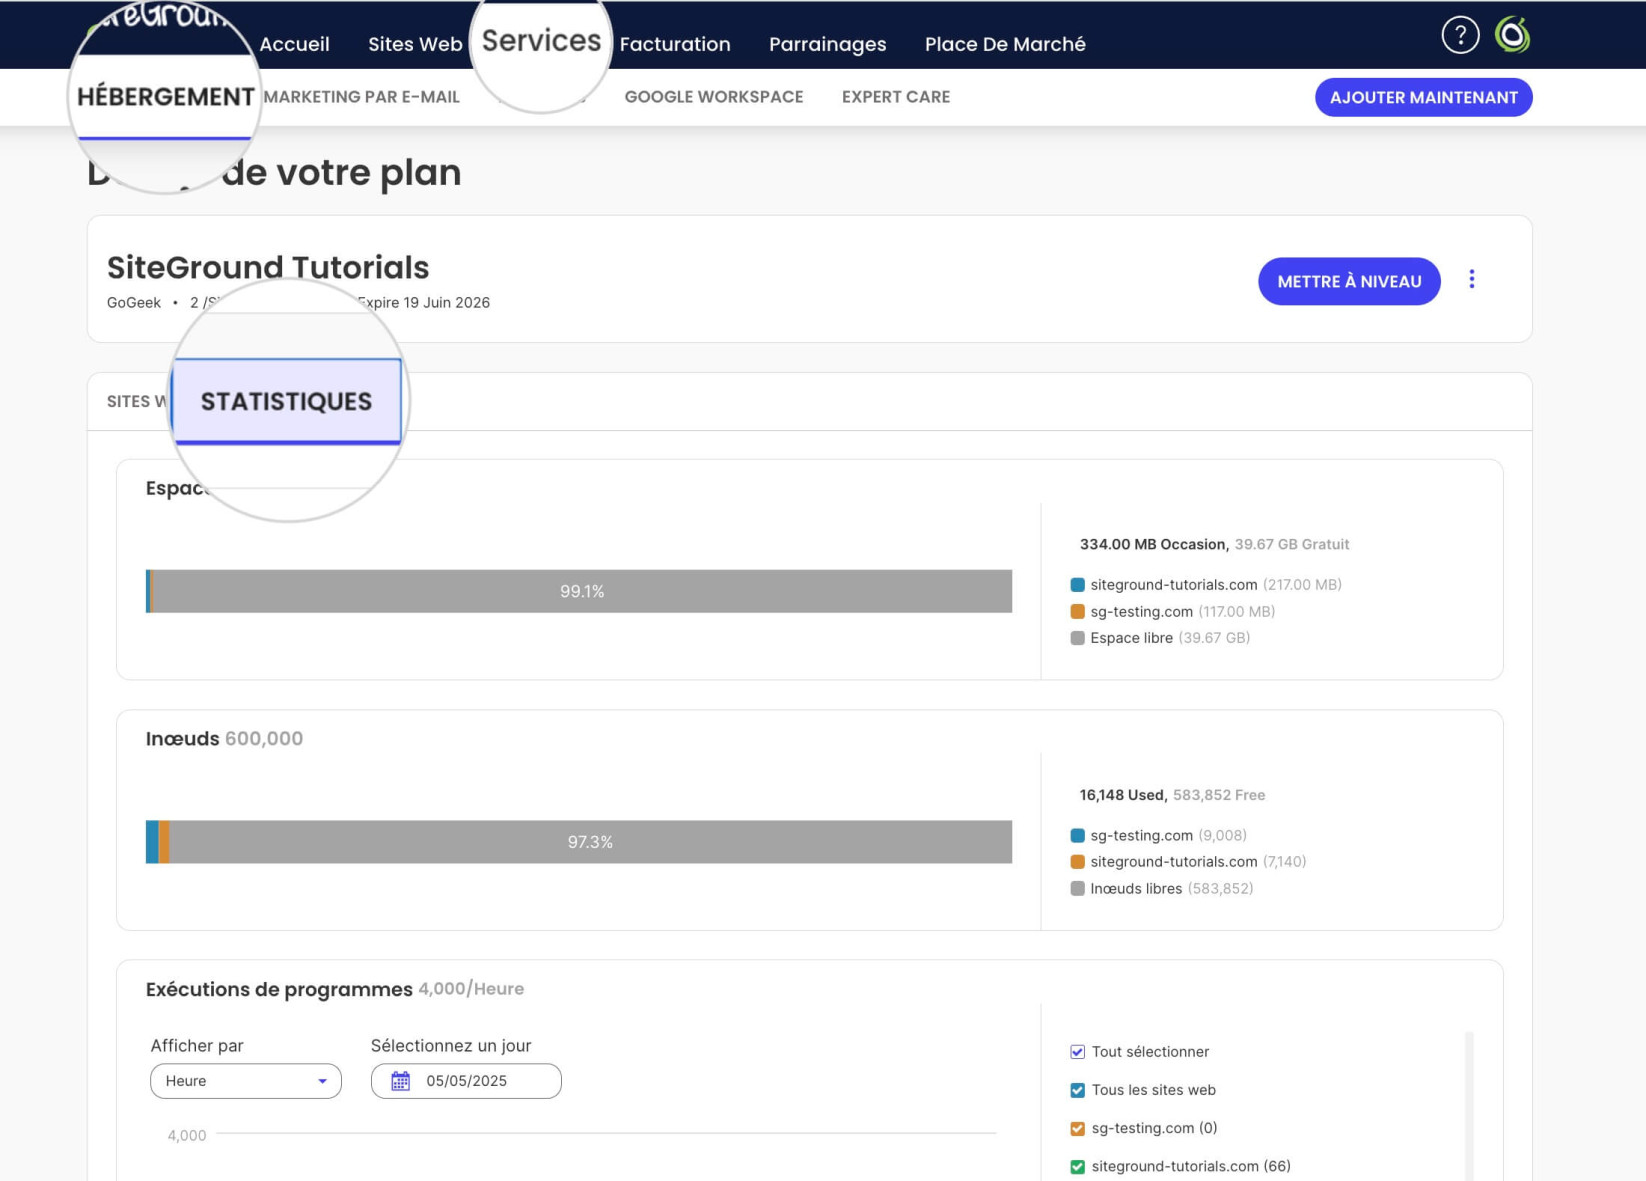Open the Expert Care tab
The width and height of the screenshot is (1646, 1181).
tap(896, 97)
